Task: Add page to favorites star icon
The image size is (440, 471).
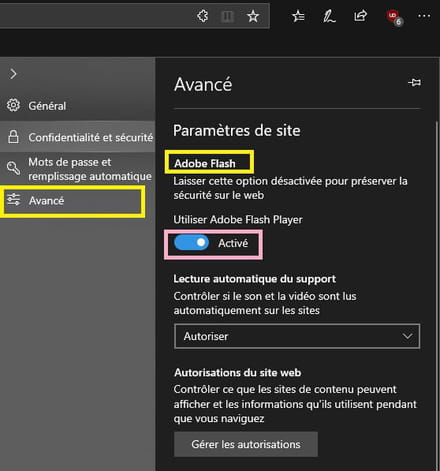Action: tap(253, 16)
